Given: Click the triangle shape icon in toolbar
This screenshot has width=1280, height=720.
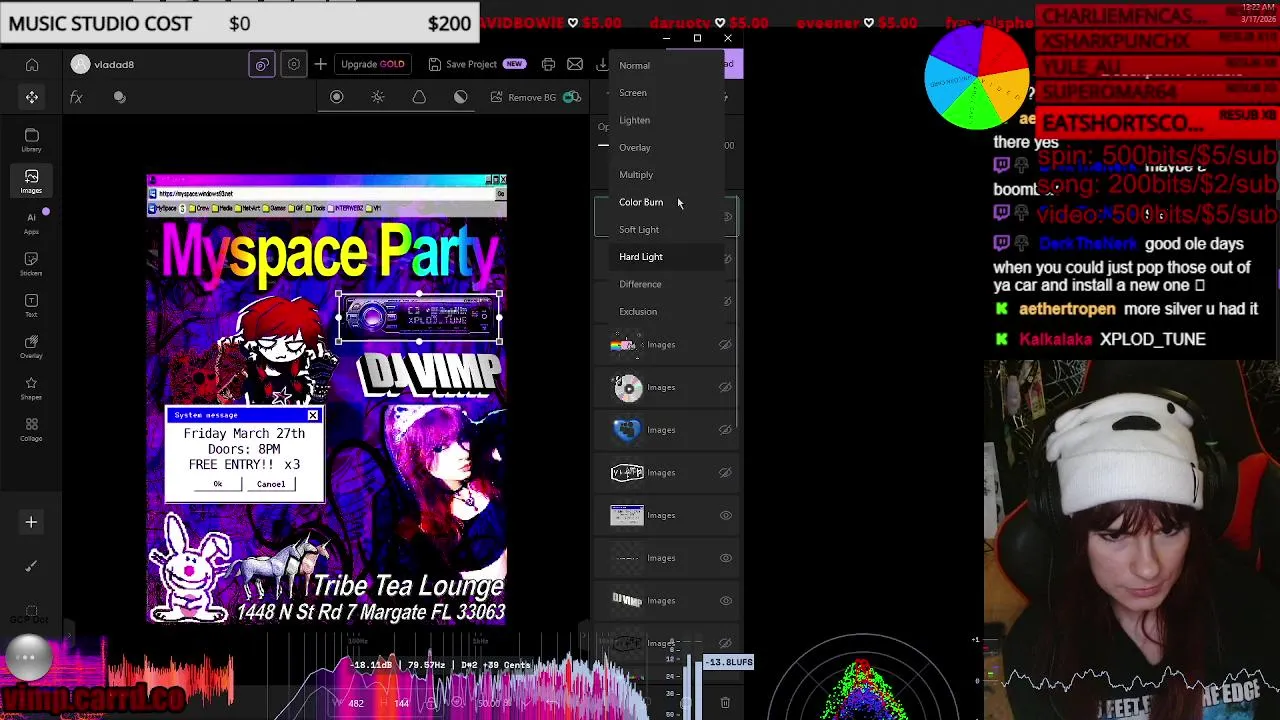Looking at the screenshot, I should [419, 97].
